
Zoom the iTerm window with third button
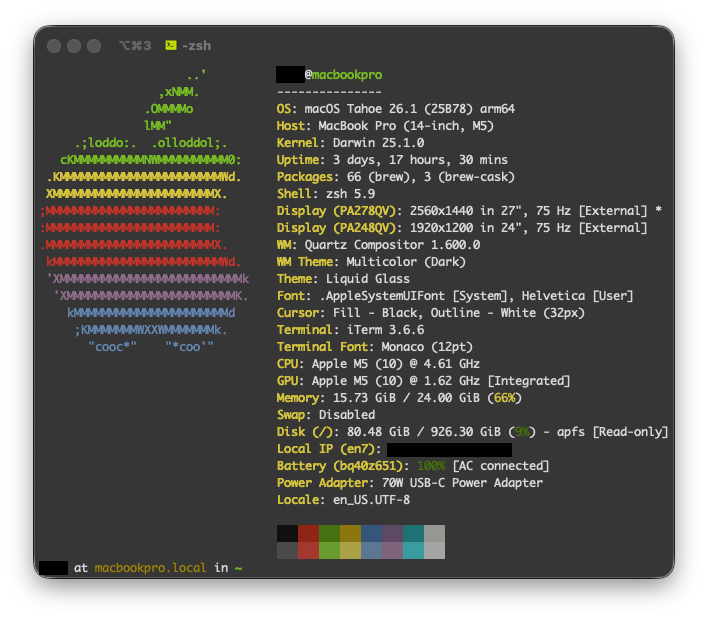(x=94, y=46)
